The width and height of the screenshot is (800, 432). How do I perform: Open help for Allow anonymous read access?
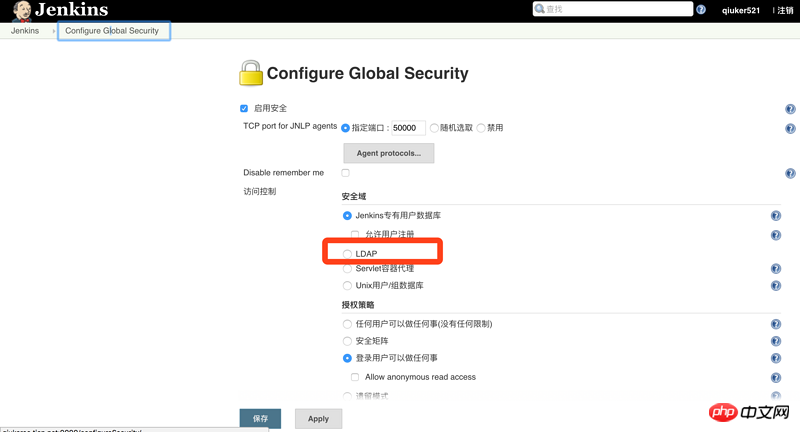click(x=776, y=378)
